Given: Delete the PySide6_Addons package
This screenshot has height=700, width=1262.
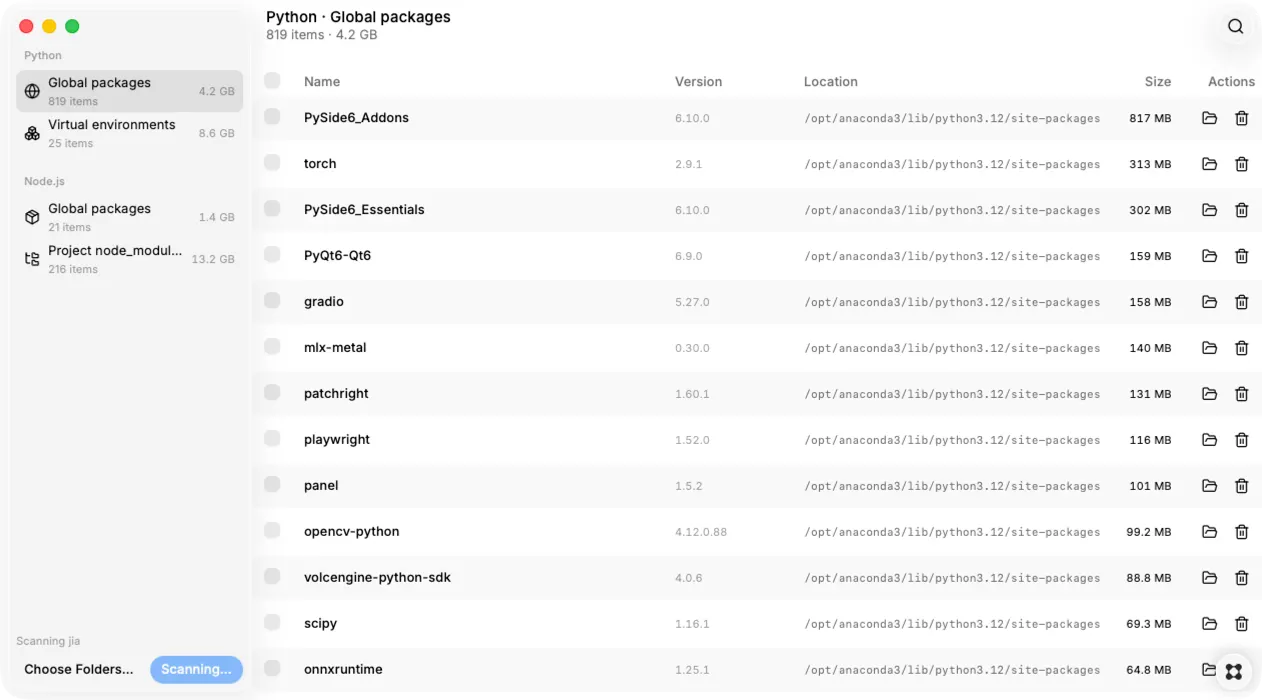Looking at the screenshot, I should [x=1241, y=118].
